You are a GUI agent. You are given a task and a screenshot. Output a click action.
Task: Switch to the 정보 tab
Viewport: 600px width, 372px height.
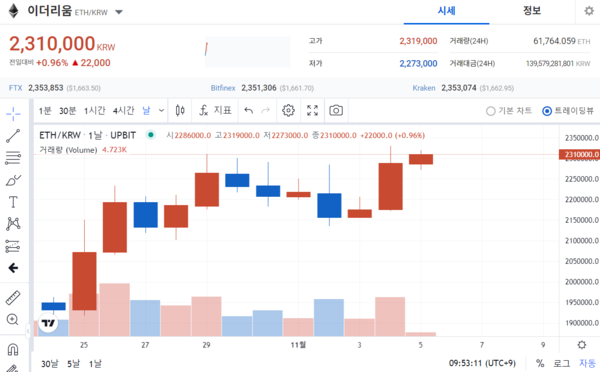[532, 11]
